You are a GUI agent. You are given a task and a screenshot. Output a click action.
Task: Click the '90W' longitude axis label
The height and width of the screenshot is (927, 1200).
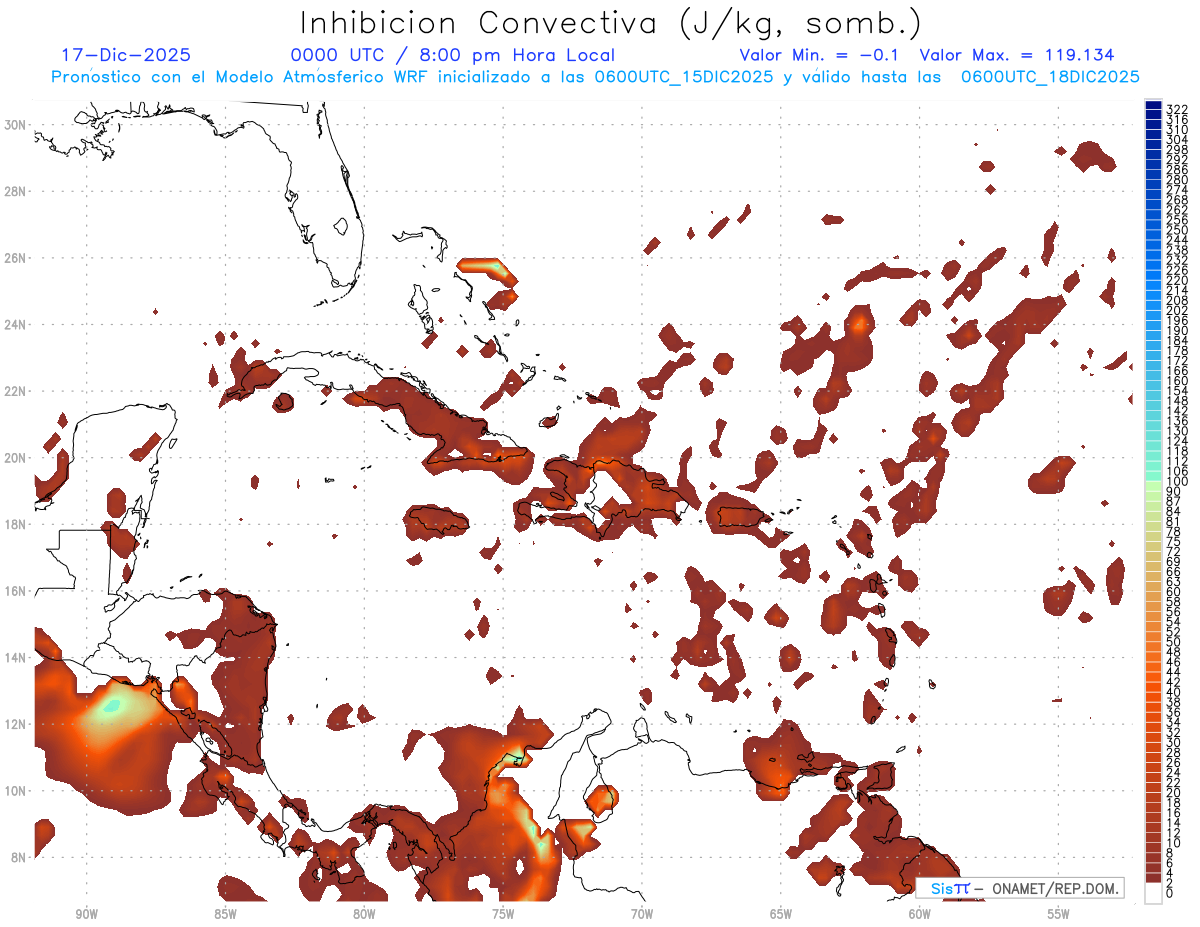click(86, 915)
